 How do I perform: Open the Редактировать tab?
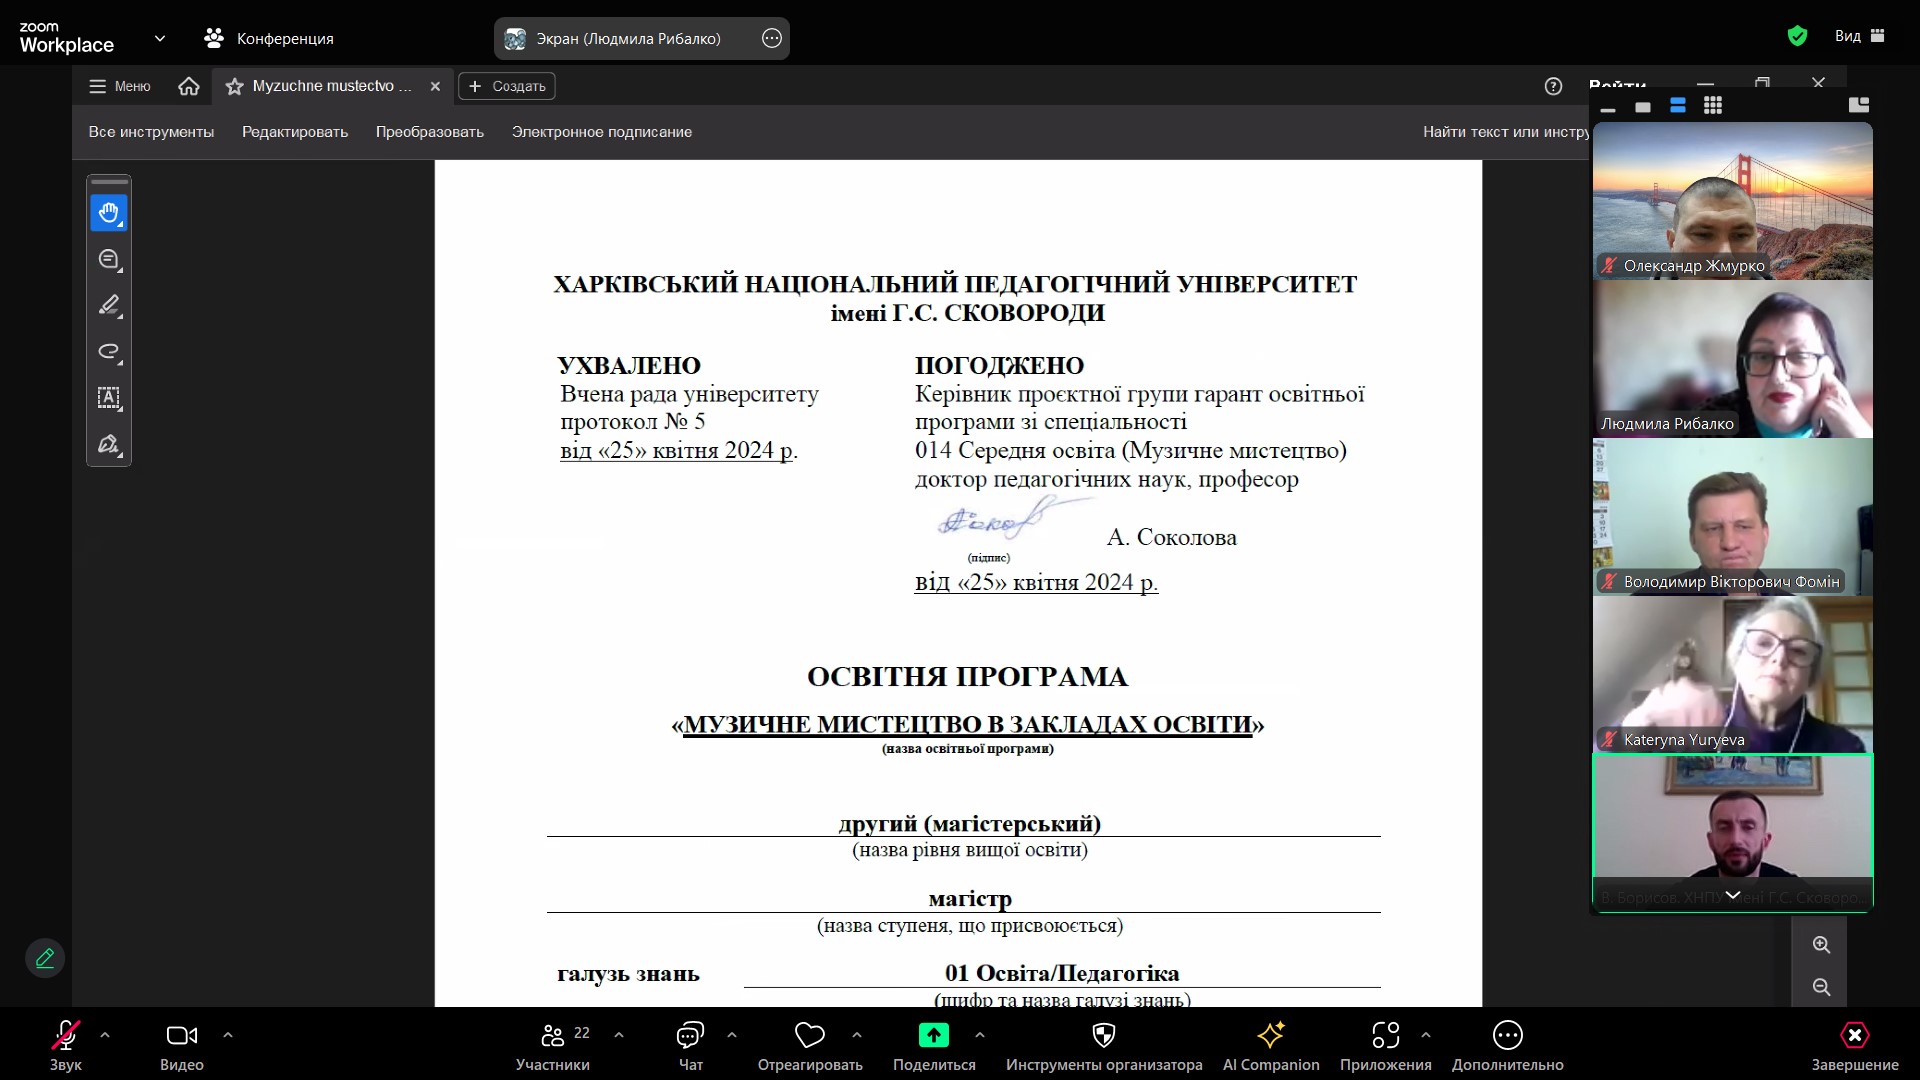pos(295,132)
